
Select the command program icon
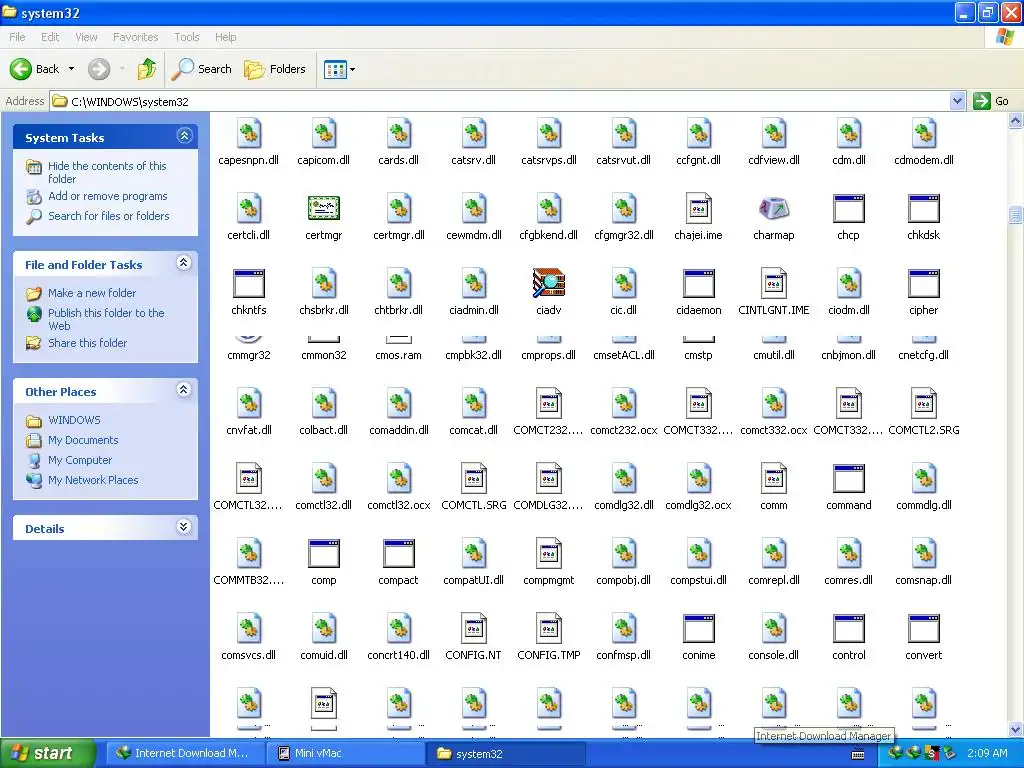[848, 479]
